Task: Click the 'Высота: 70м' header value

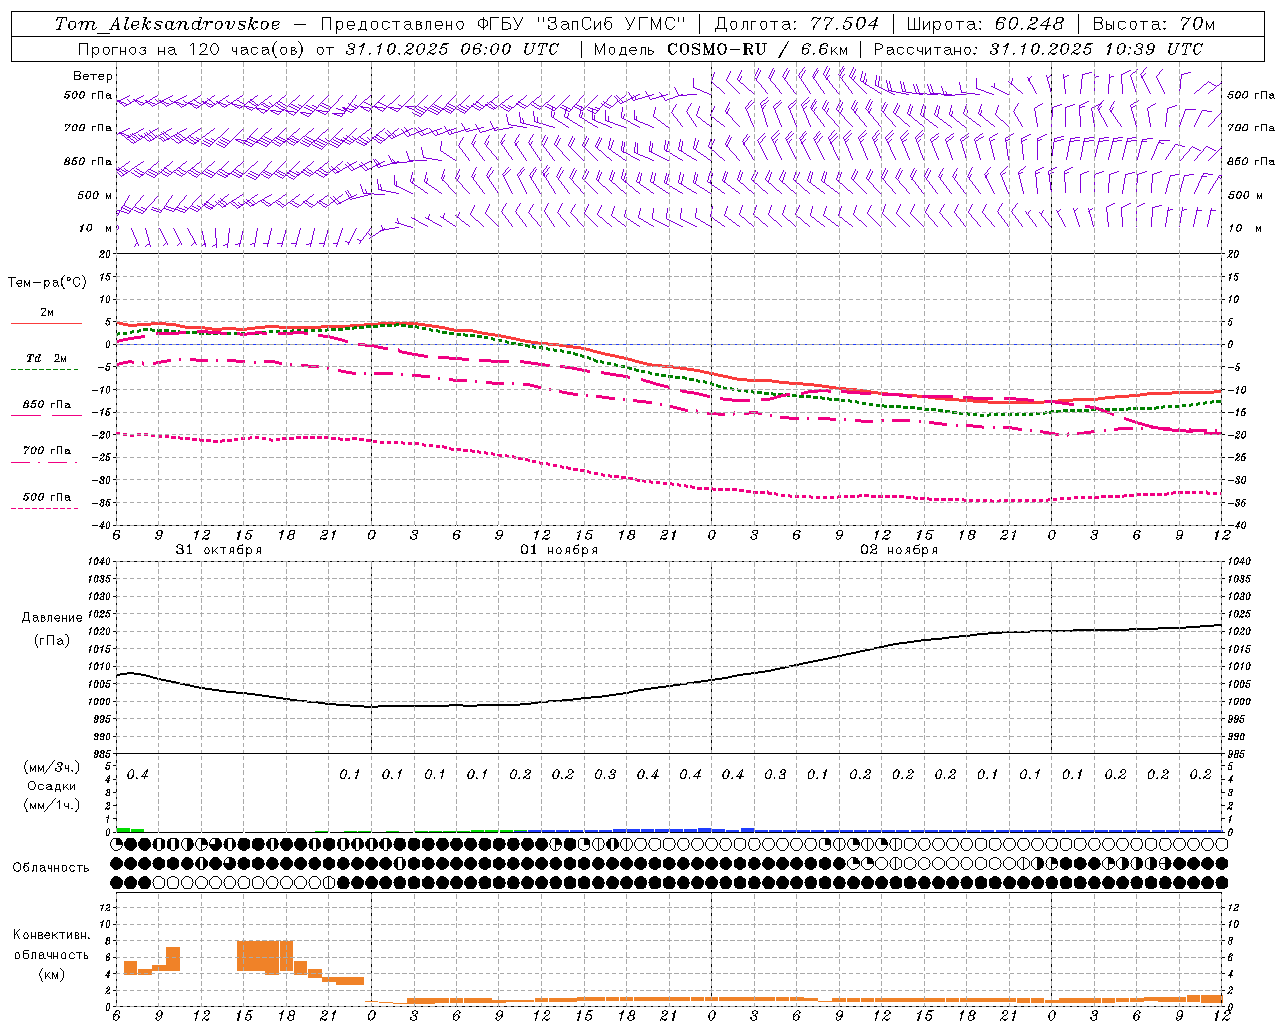Action: [1154, 24]
